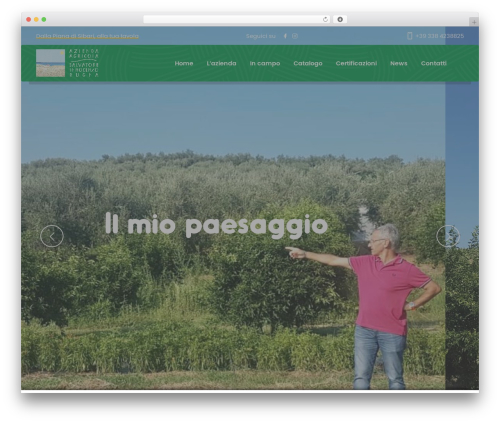Minimize the window with yellow button
500x423 pixels.
[36, 20]
